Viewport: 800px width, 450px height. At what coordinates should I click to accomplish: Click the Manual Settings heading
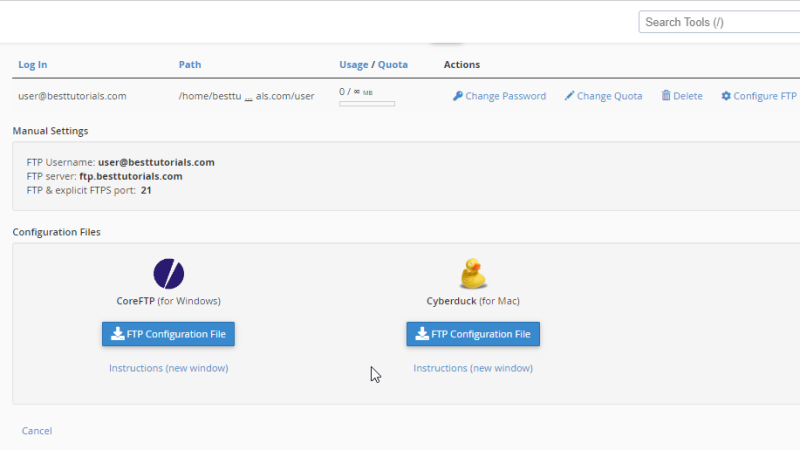(50, 131)
